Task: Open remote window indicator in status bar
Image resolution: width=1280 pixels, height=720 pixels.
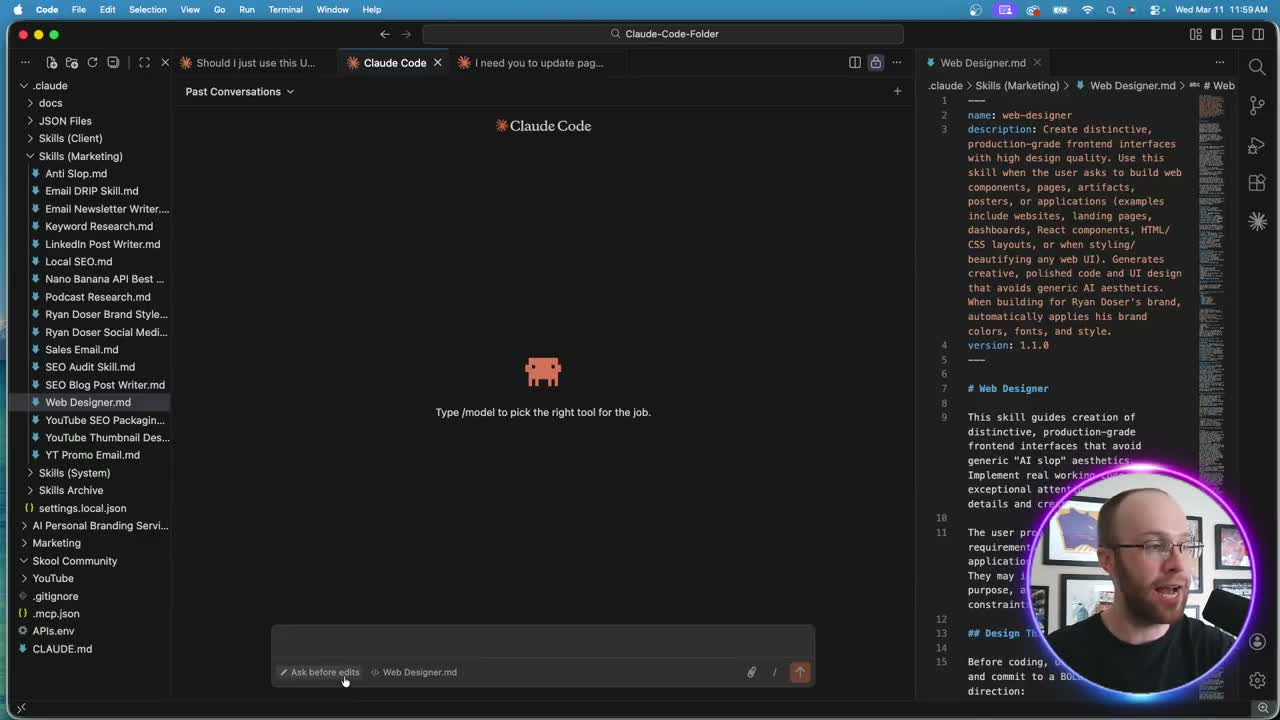Action: coord(21,708)
